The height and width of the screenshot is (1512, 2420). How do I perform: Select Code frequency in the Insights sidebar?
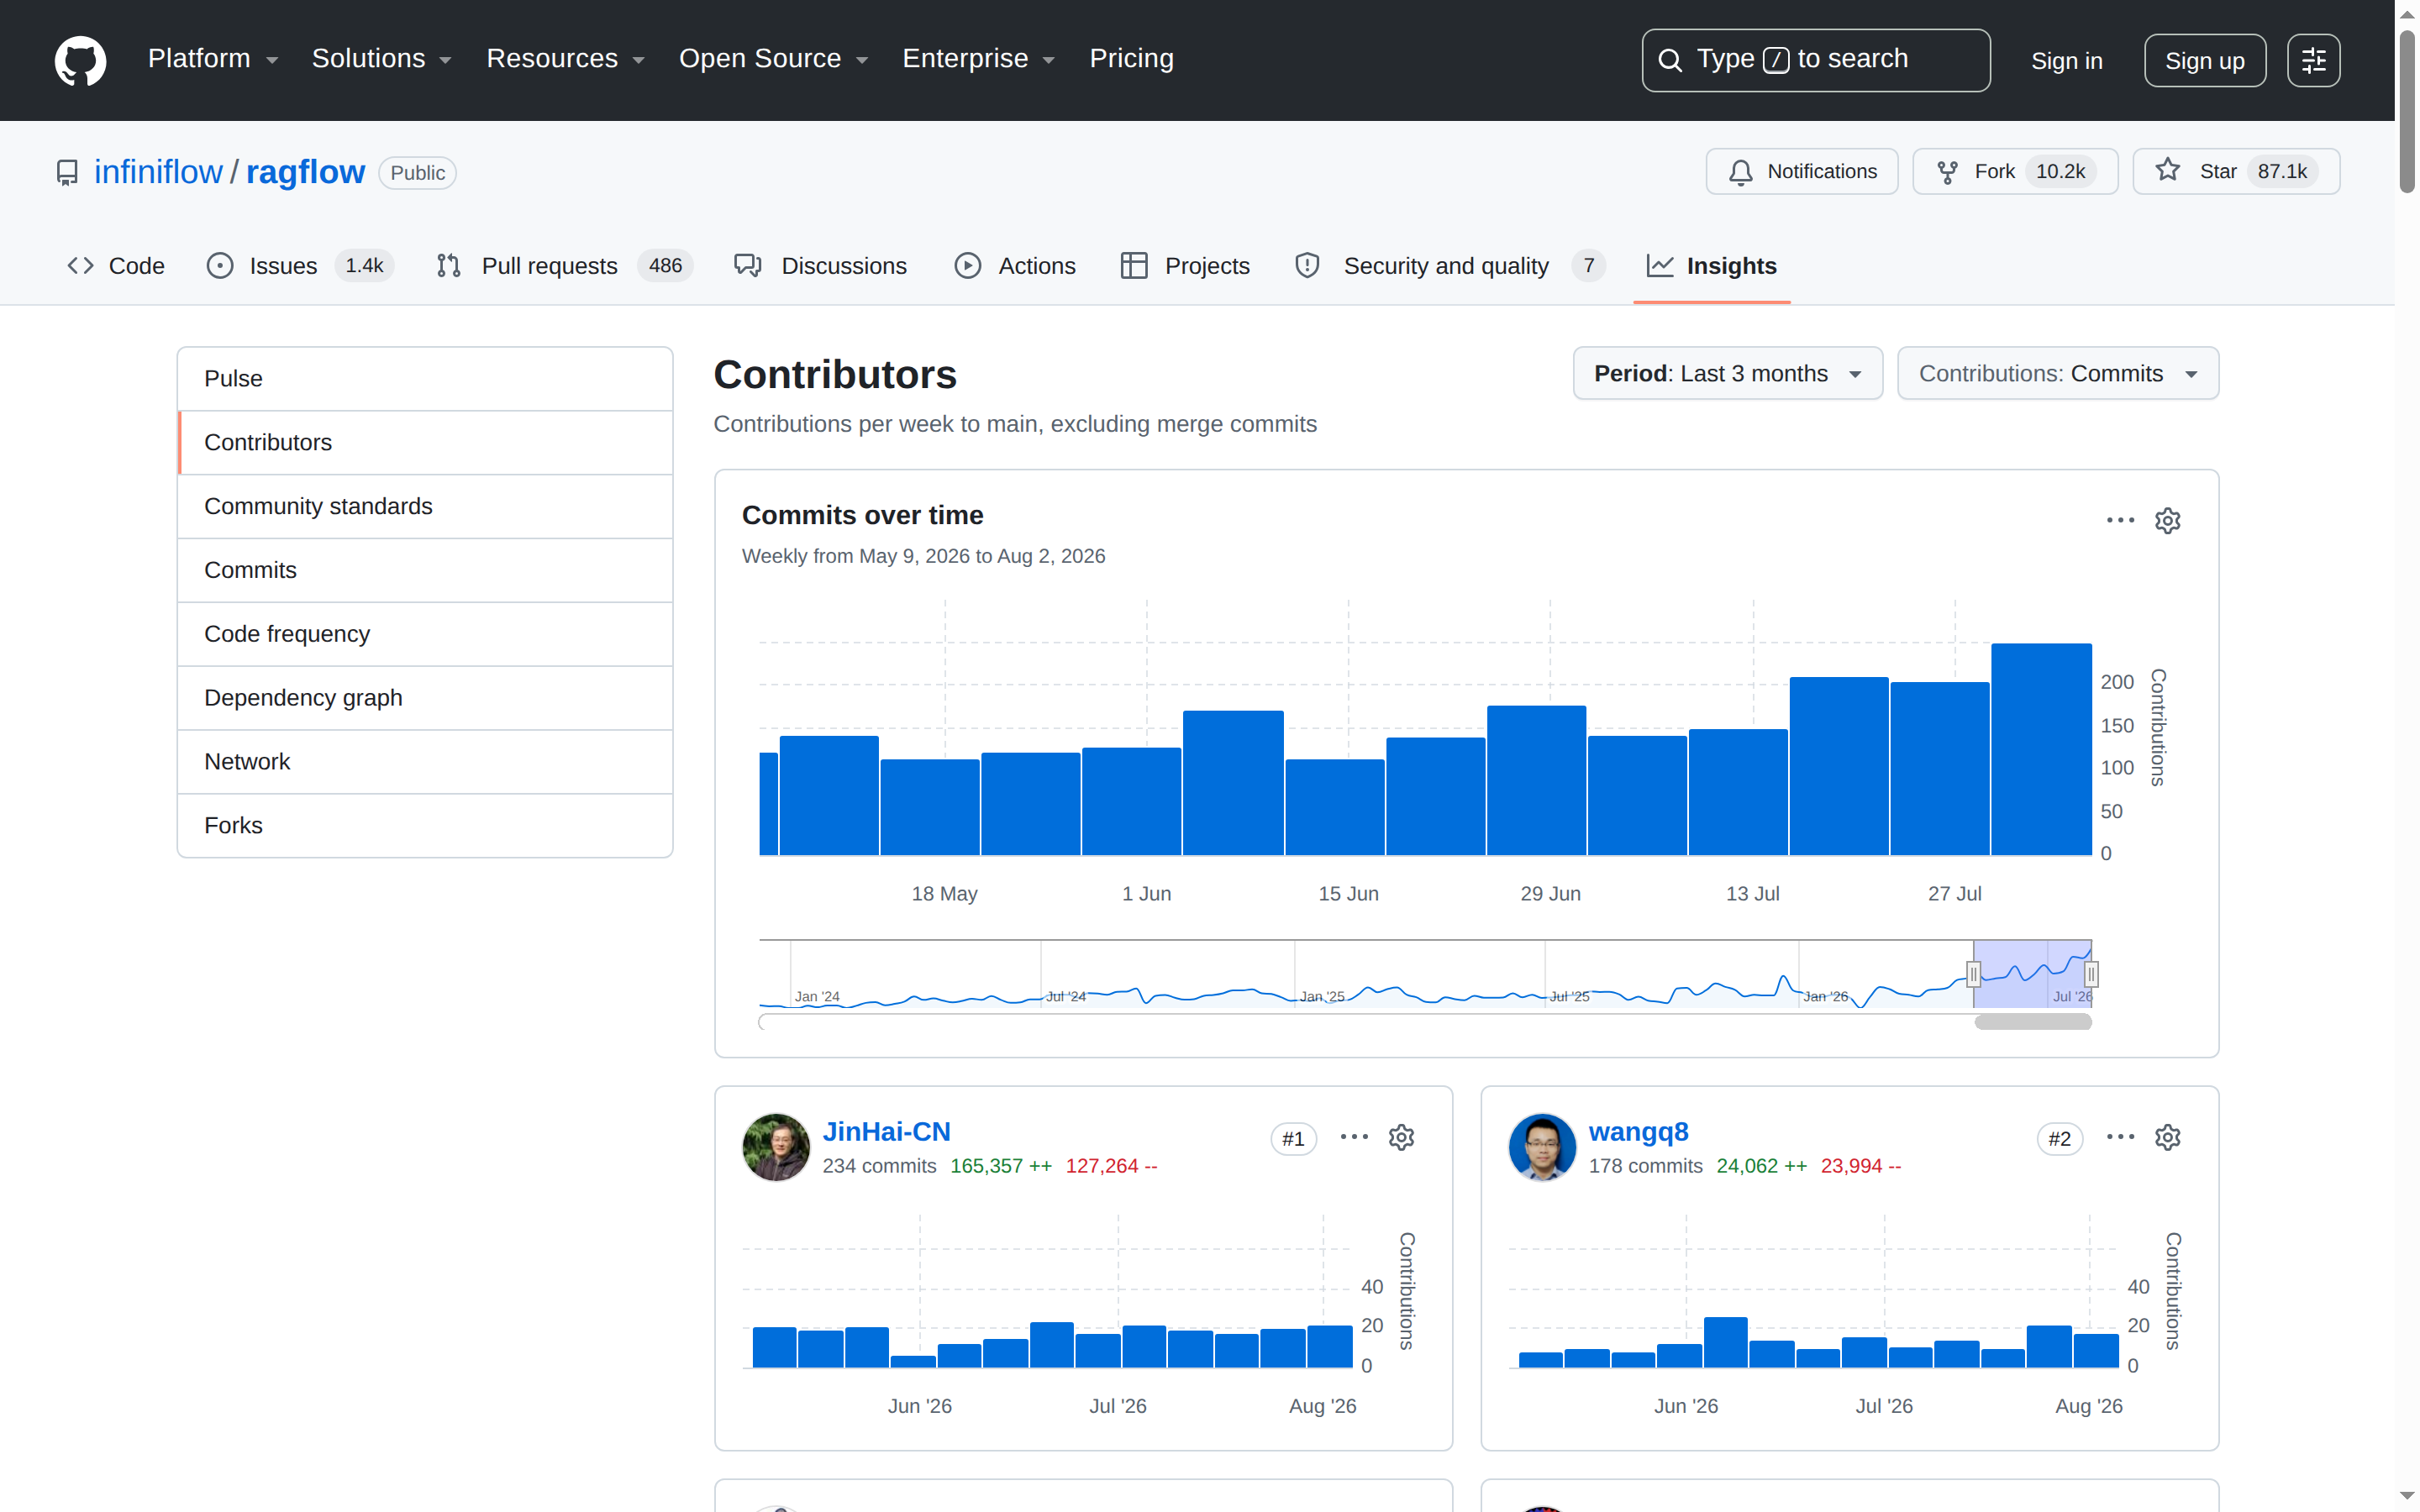tap(425, 634)
